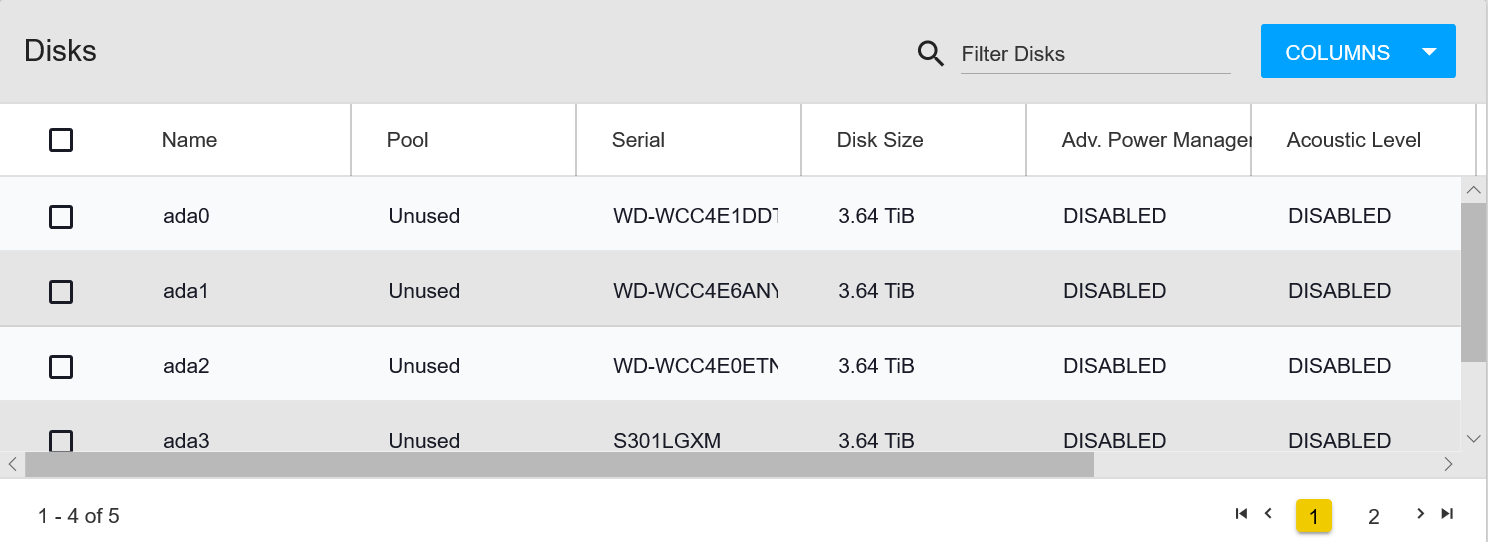This screenshot has width=1488, height=542.
Task: Click vertical scrollbar down arrow
Action: point(1473,438)
